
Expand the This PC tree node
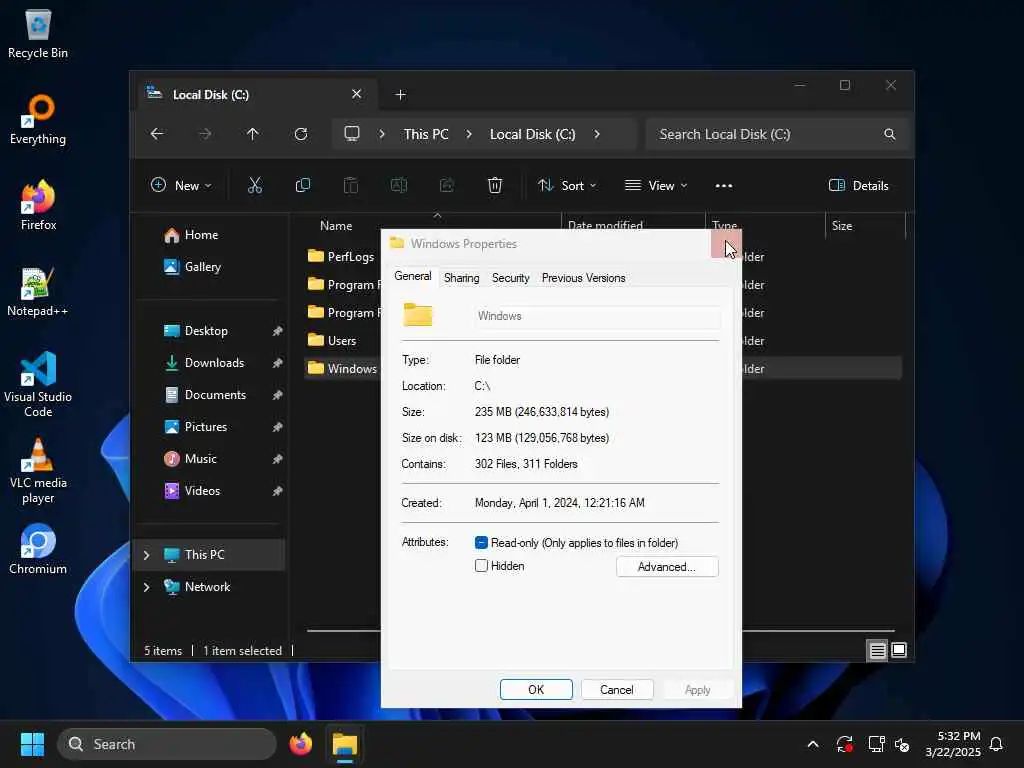[x=147, y=555]
